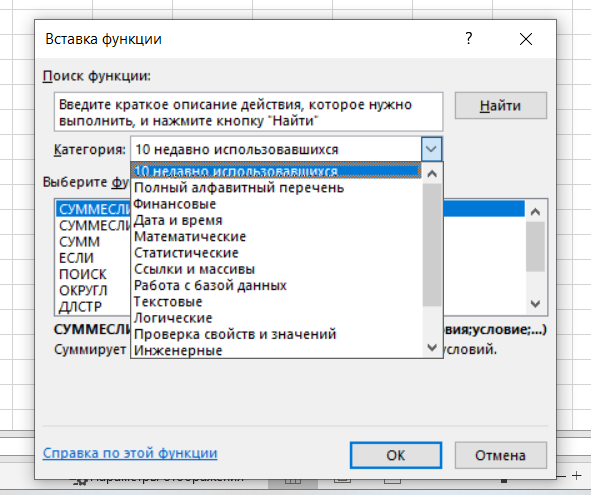Click the Найти search button

[x=501, y=106]
